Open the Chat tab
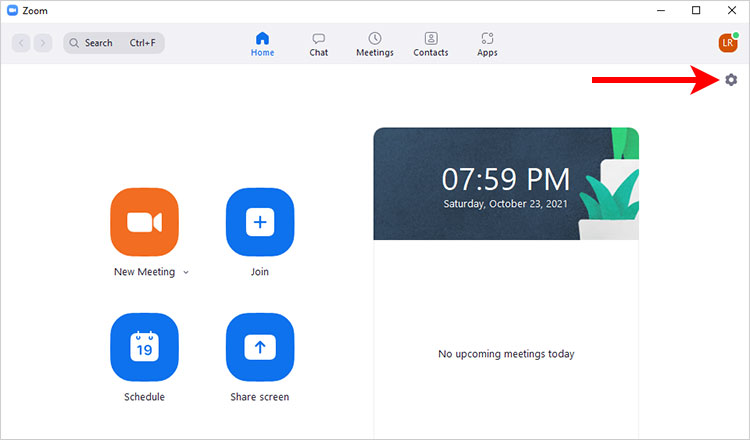Screen dimensions: 750x440 tap(319, 44)
